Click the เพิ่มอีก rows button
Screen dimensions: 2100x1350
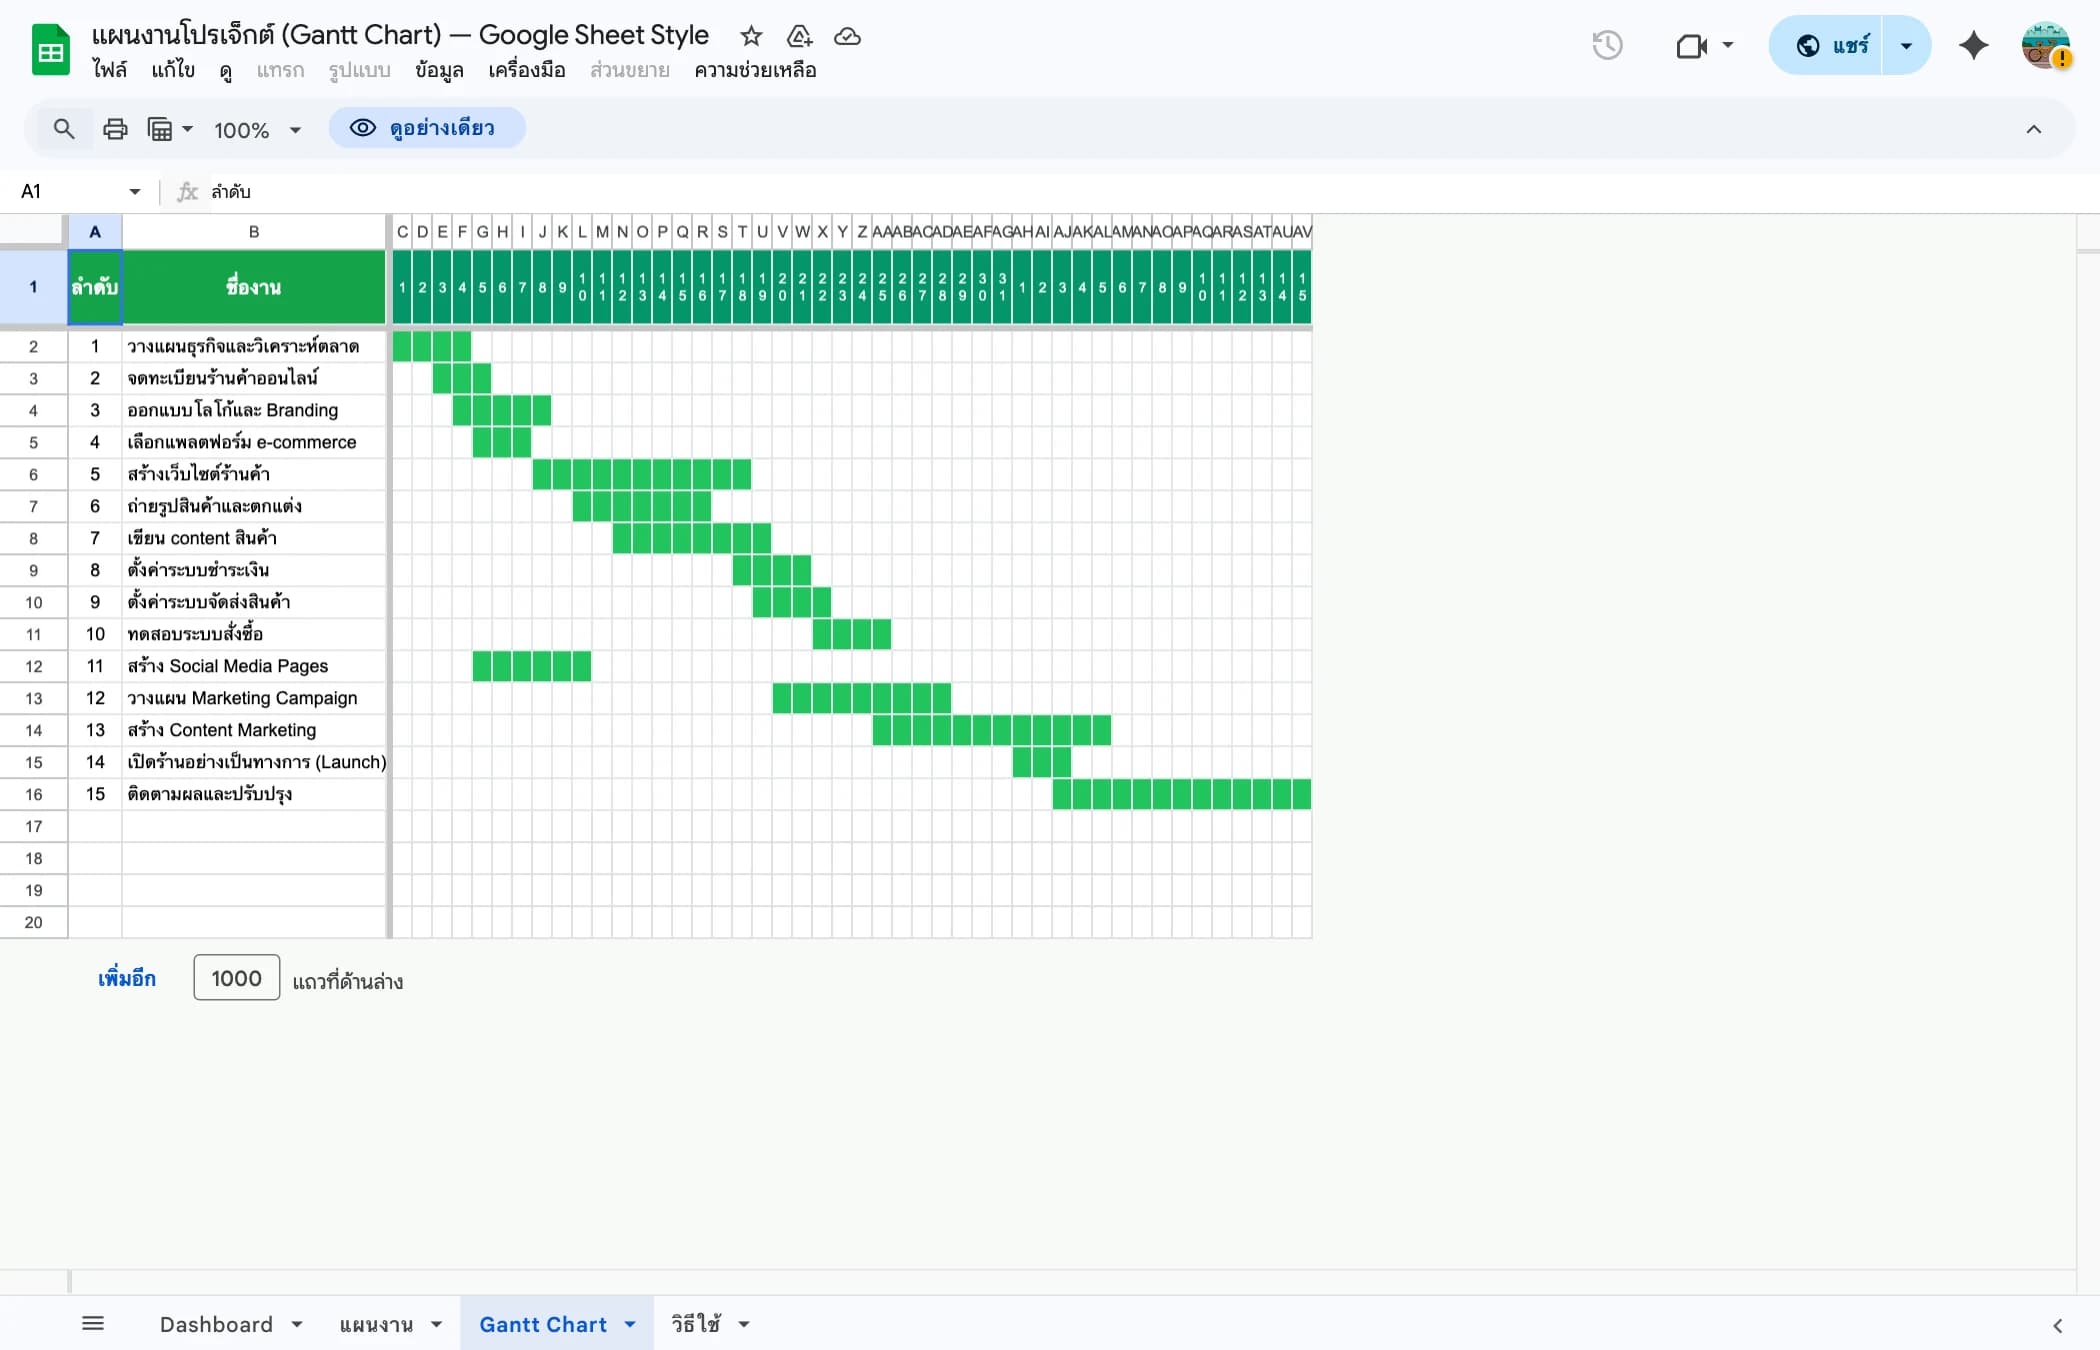[x=126, y=978]
